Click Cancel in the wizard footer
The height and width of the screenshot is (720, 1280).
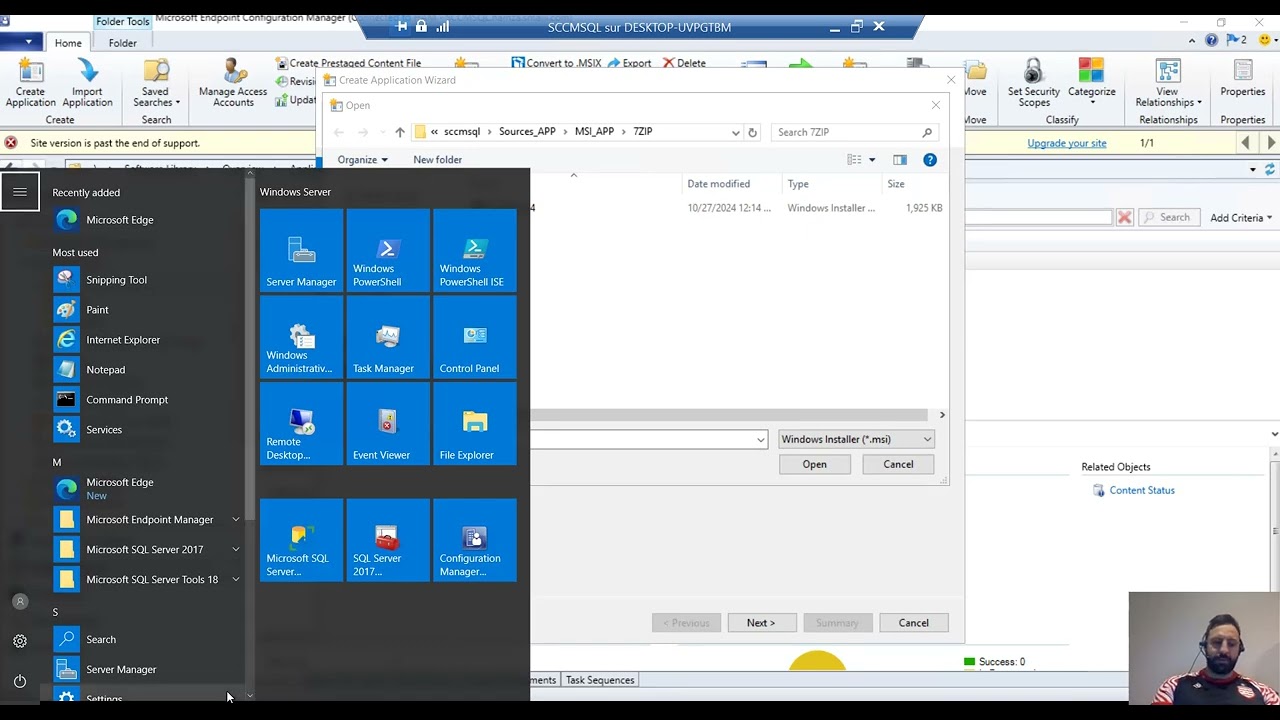(913, 623)
